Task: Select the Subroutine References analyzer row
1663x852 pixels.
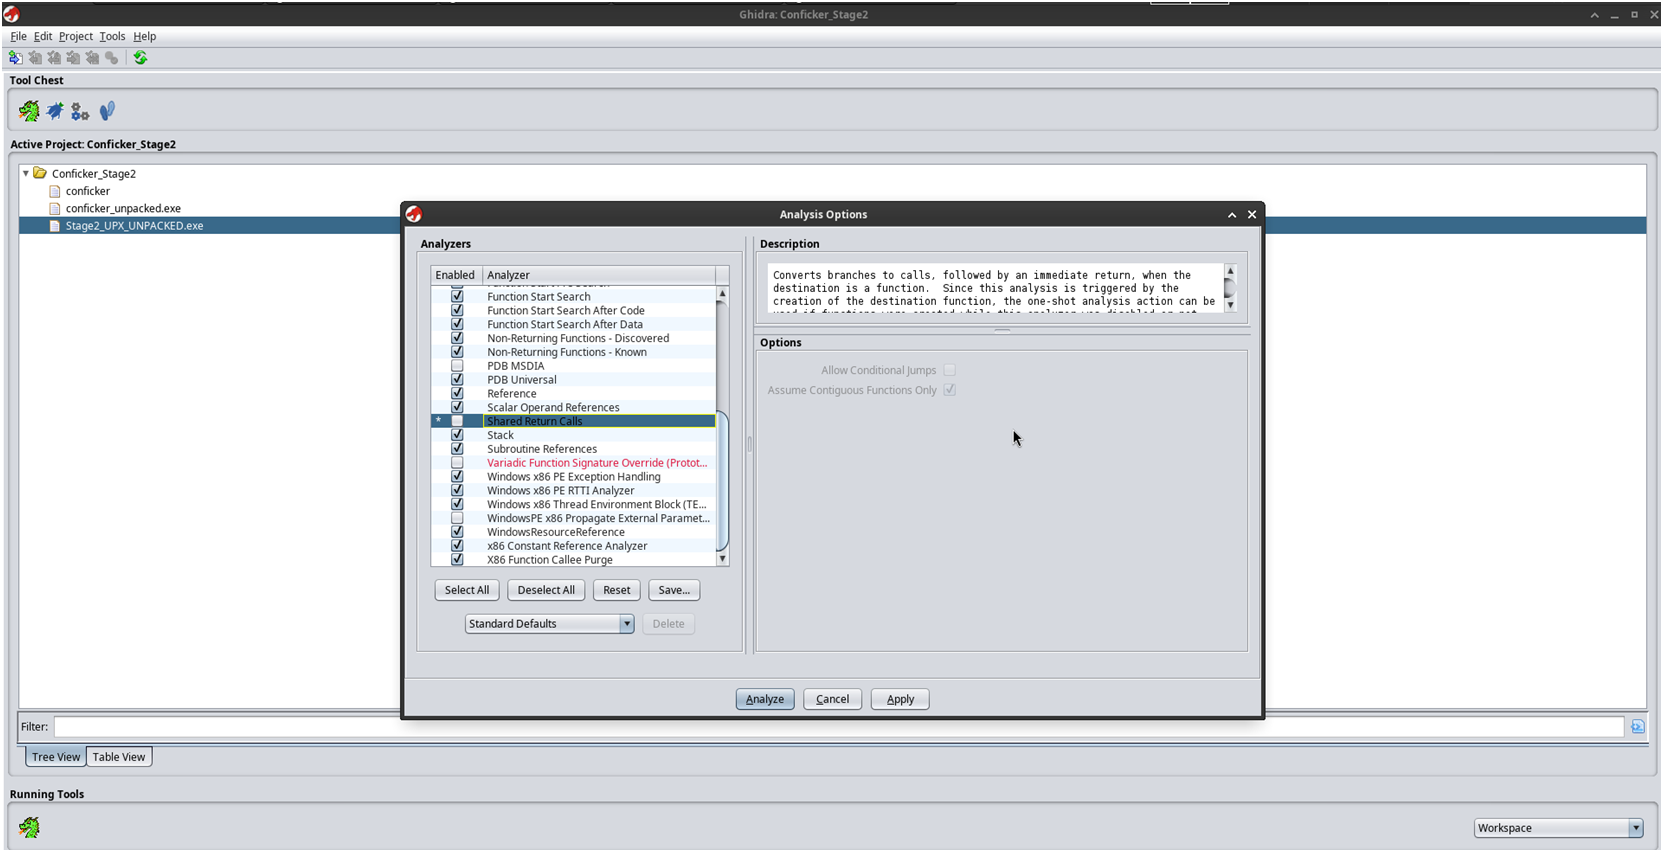Action: click(x=574, y=449)
